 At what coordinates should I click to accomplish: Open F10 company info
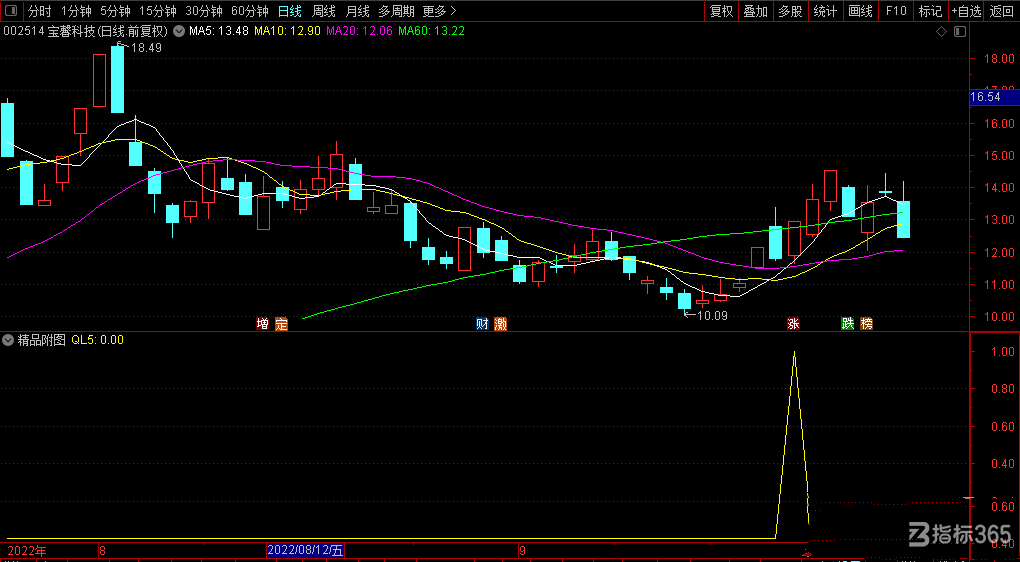tap(896, 11)
